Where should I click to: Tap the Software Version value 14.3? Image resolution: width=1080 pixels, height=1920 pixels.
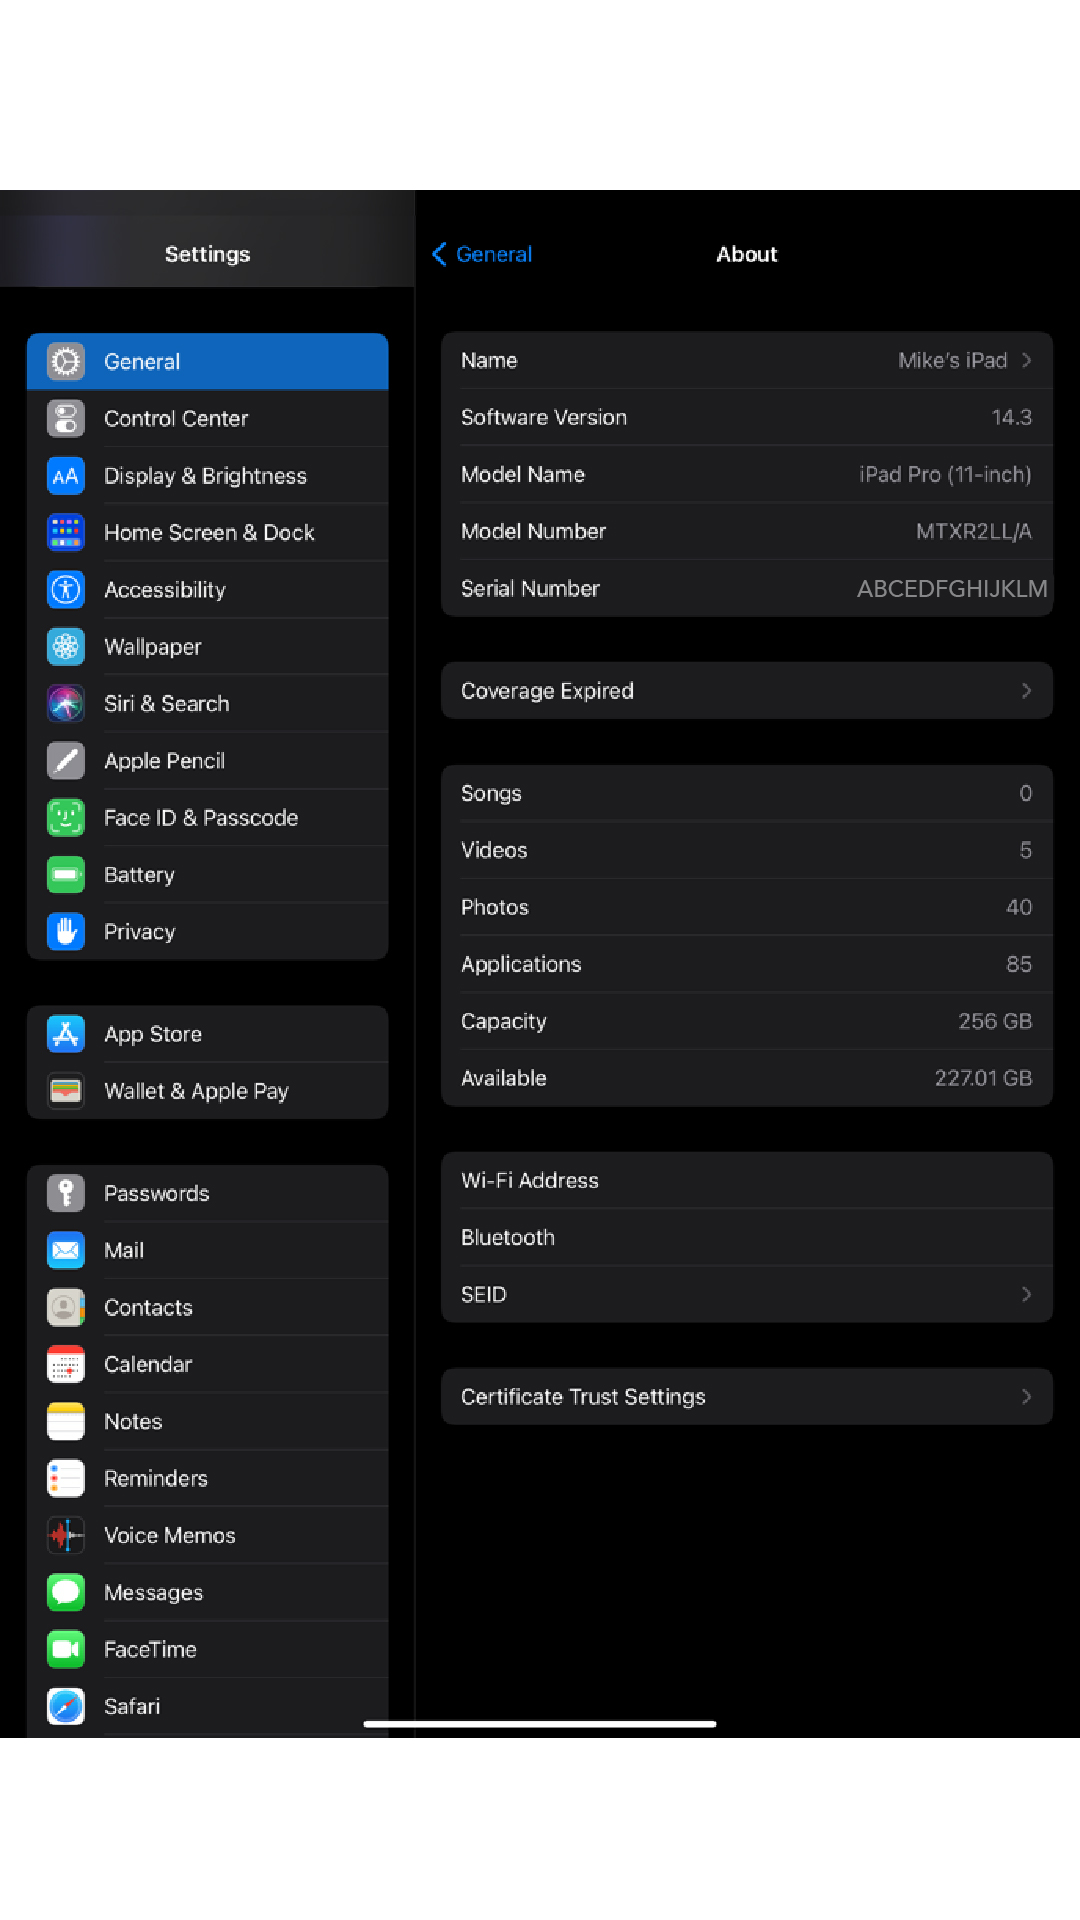coord(1012,417)
